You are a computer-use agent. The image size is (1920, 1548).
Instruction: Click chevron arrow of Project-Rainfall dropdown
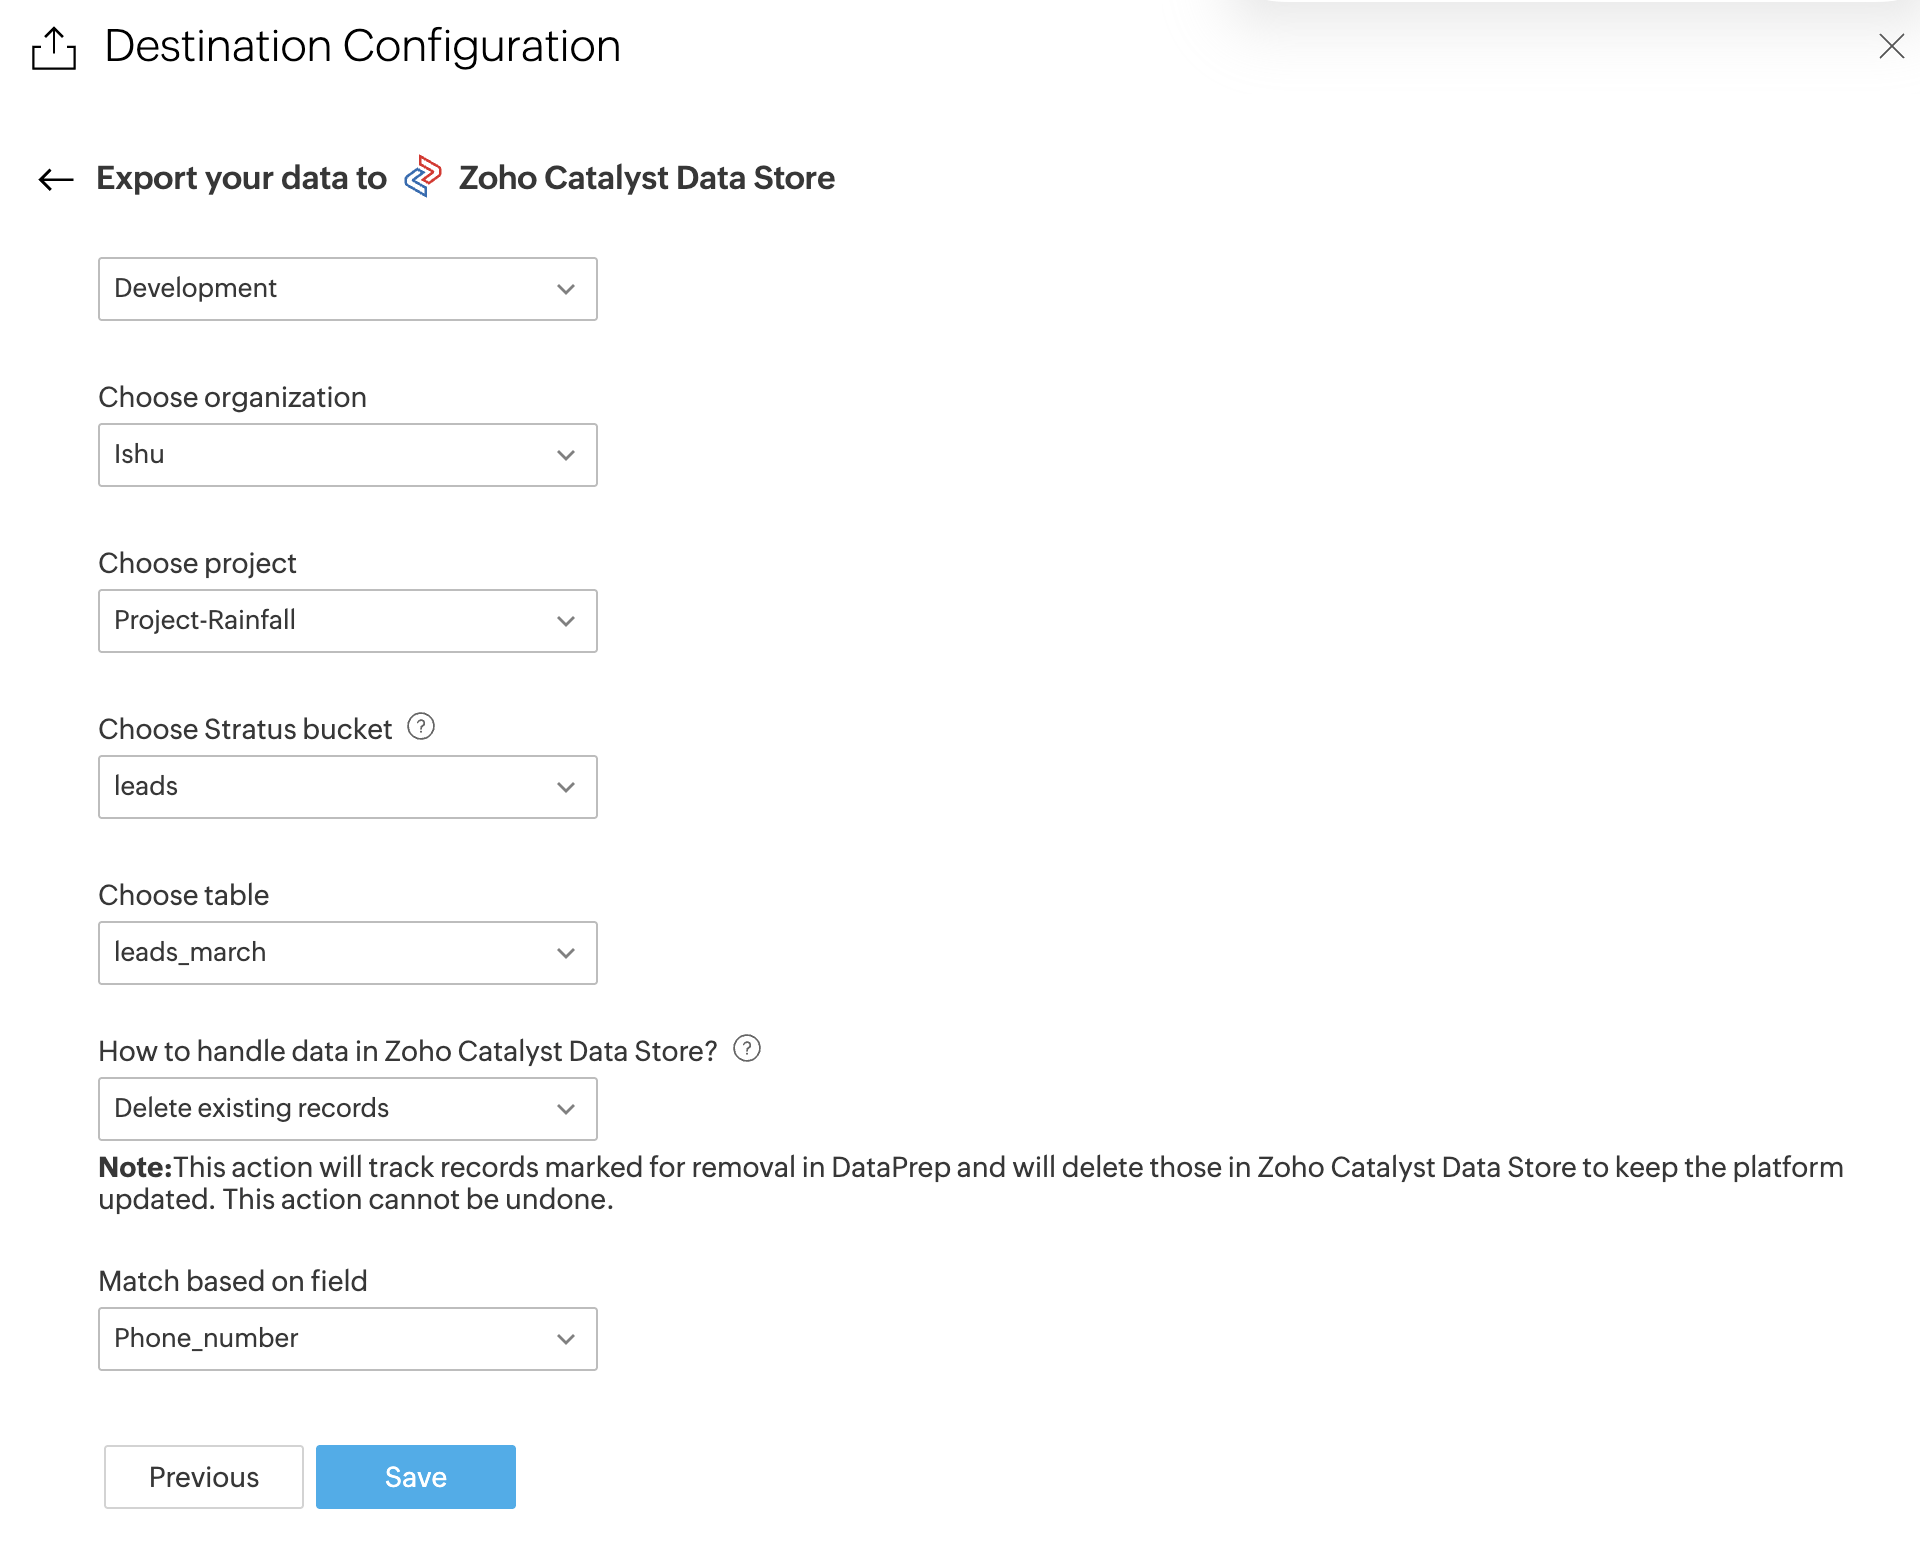(x=566, y=622)
